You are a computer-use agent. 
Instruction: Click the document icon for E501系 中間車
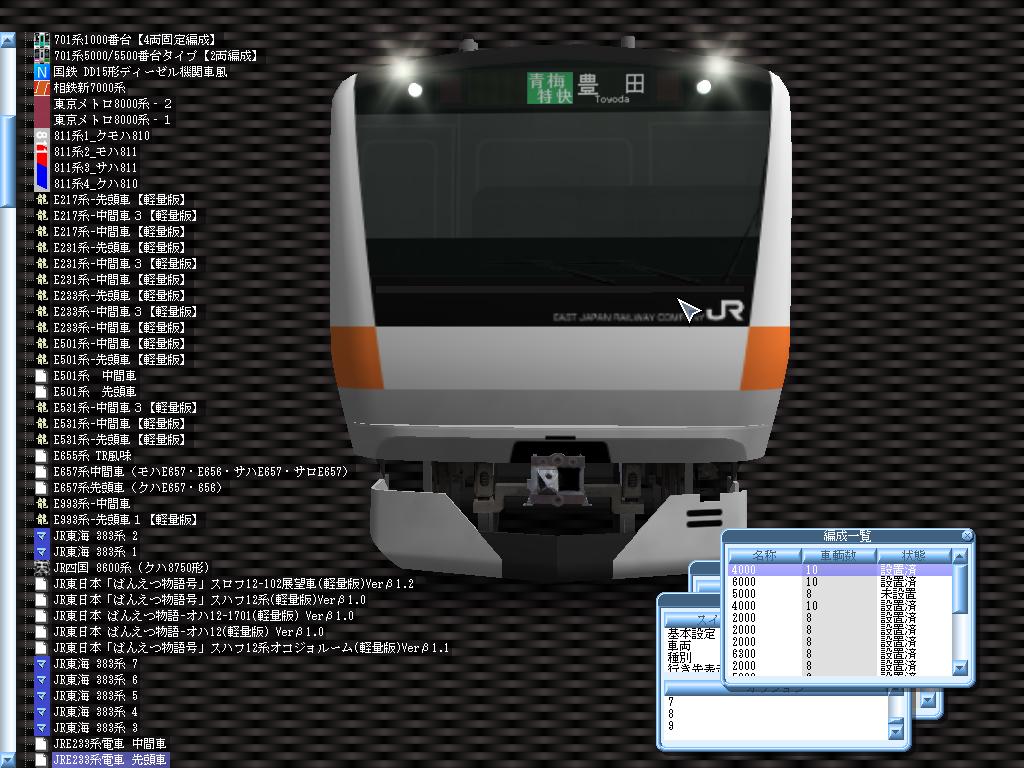(x=42, y=376)
